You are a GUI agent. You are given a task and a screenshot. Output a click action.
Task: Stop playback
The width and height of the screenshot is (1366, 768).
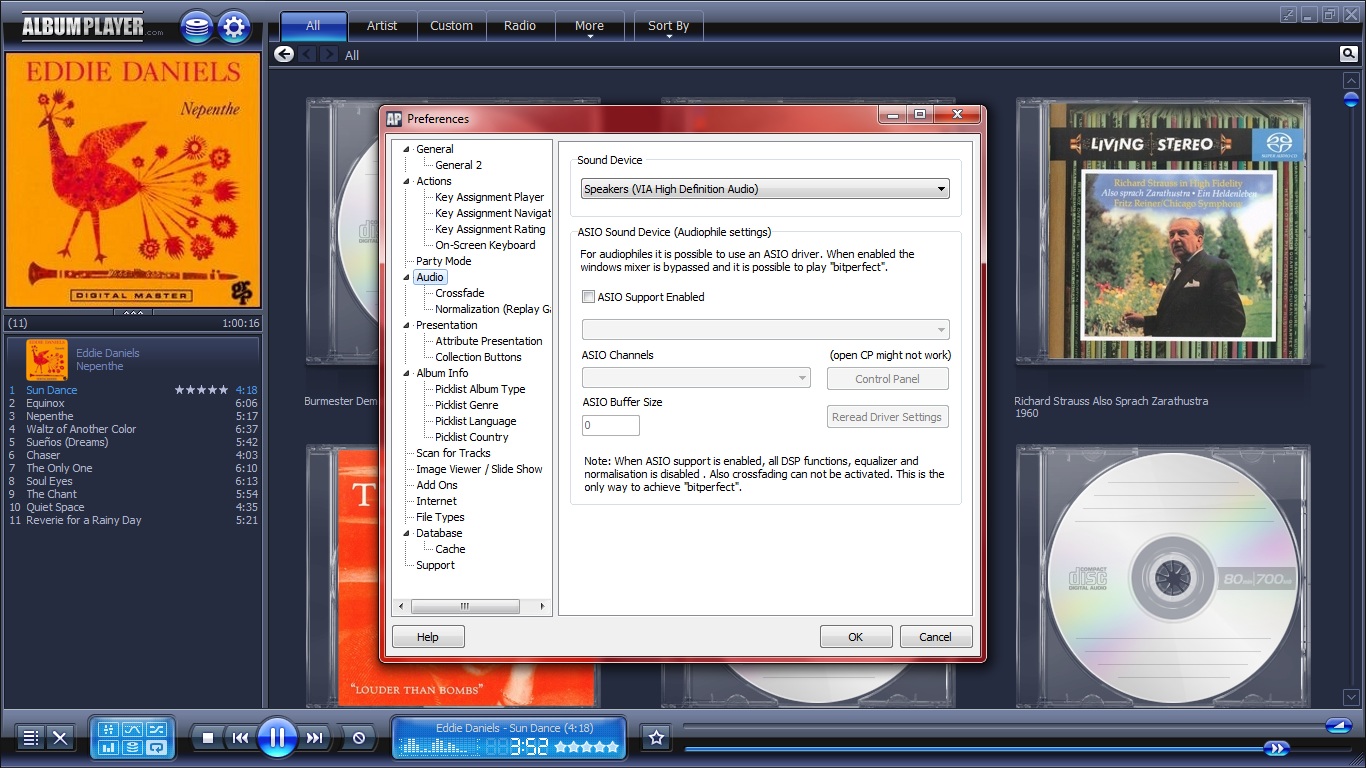pyautogui.click(x=208, y=738)
